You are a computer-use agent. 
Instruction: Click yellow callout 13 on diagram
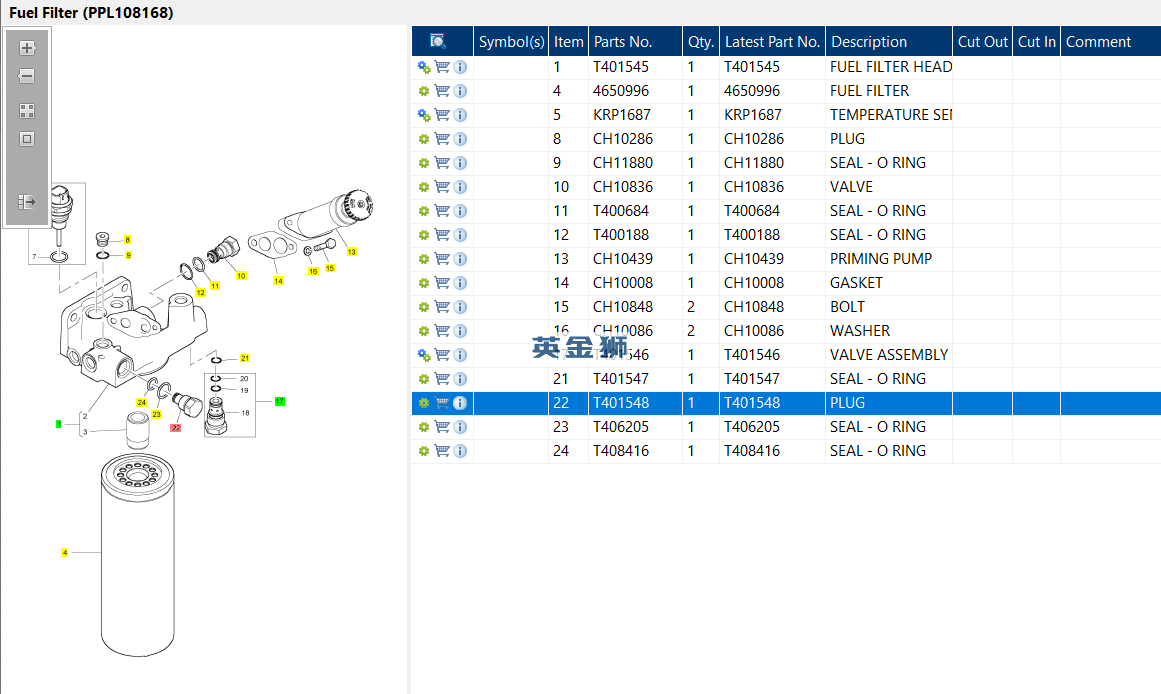(352, 252)
